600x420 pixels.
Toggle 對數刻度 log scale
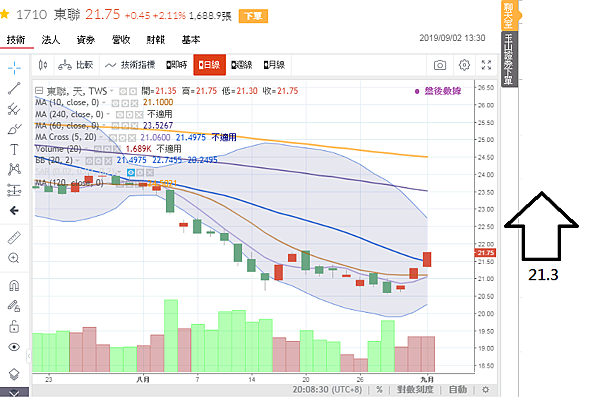tap(415, 390)
